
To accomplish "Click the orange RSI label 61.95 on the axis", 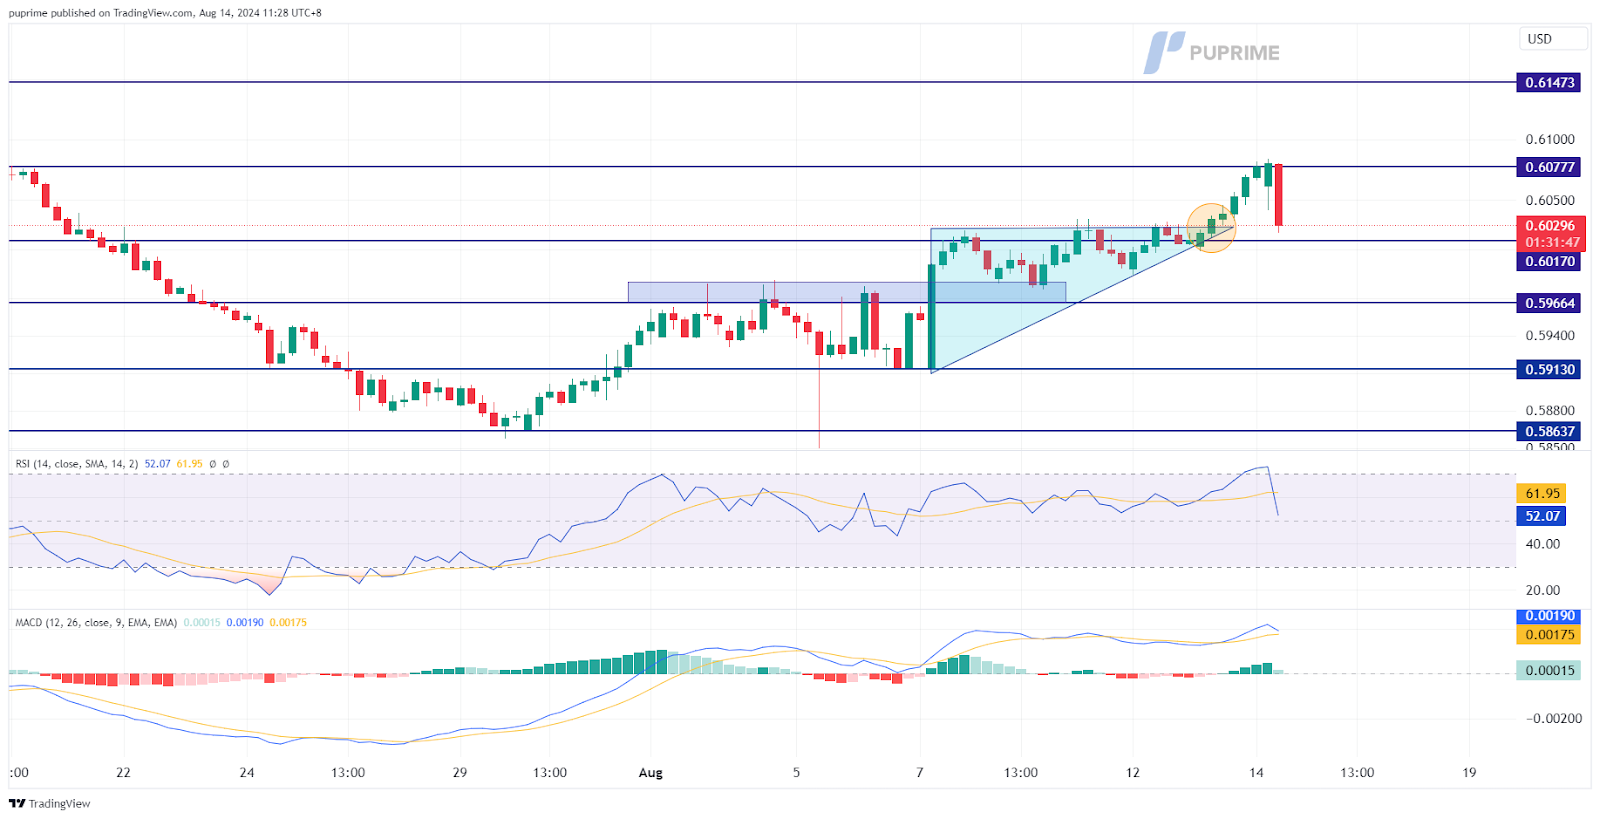I will click(x=1541, y=494).
